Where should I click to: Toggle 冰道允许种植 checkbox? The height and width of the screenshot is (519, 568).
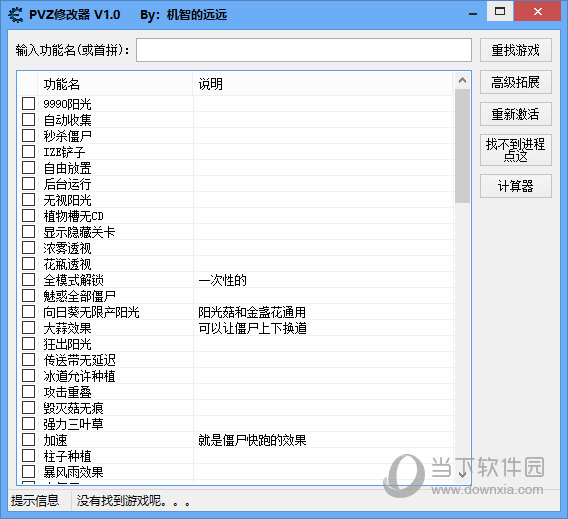tap(28, 376)
